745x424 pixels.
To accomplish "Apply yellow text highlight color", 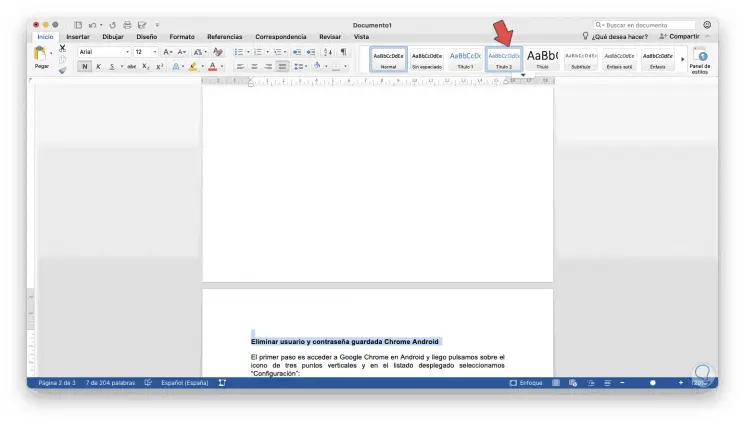I will 193,67.
